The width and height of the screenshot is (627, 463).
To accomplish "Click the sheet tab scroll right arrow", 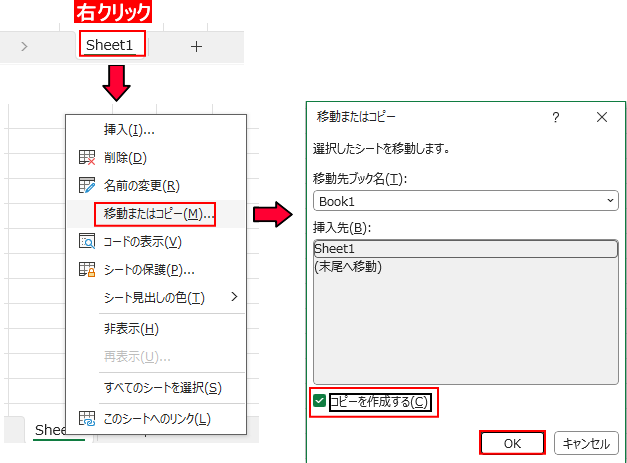I will (24, 47).
